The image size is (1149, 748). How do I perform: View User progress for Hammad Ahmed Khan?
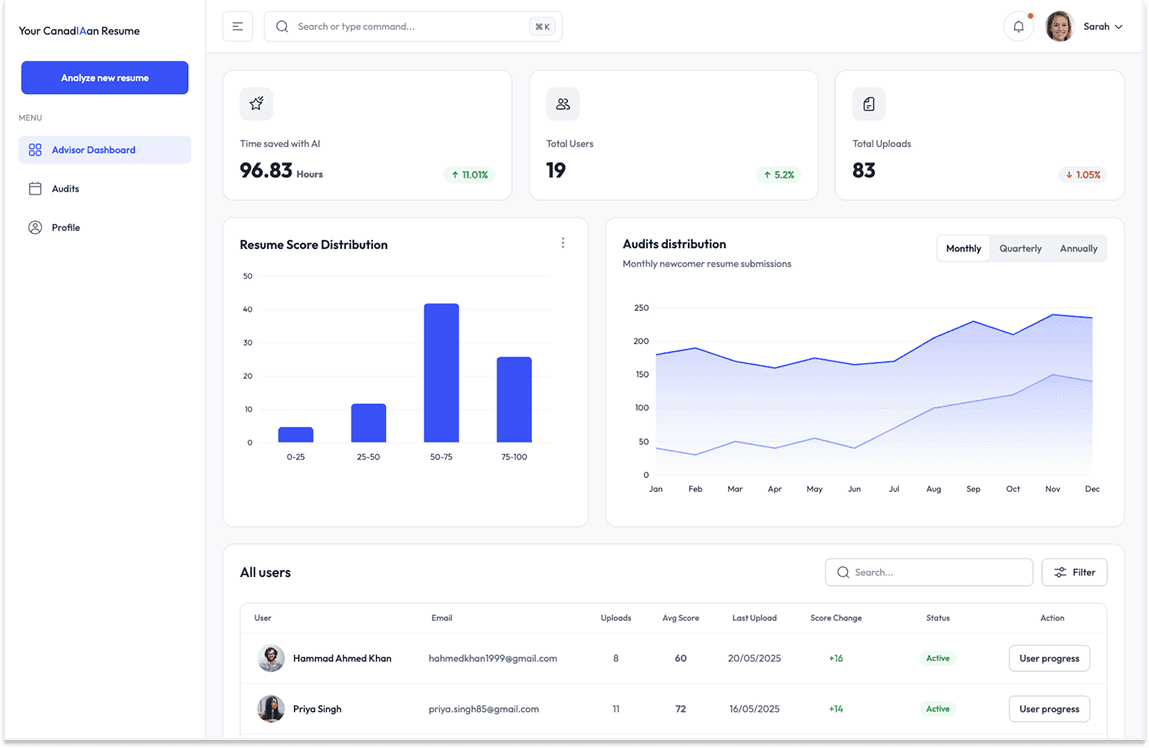(1049, 658)
